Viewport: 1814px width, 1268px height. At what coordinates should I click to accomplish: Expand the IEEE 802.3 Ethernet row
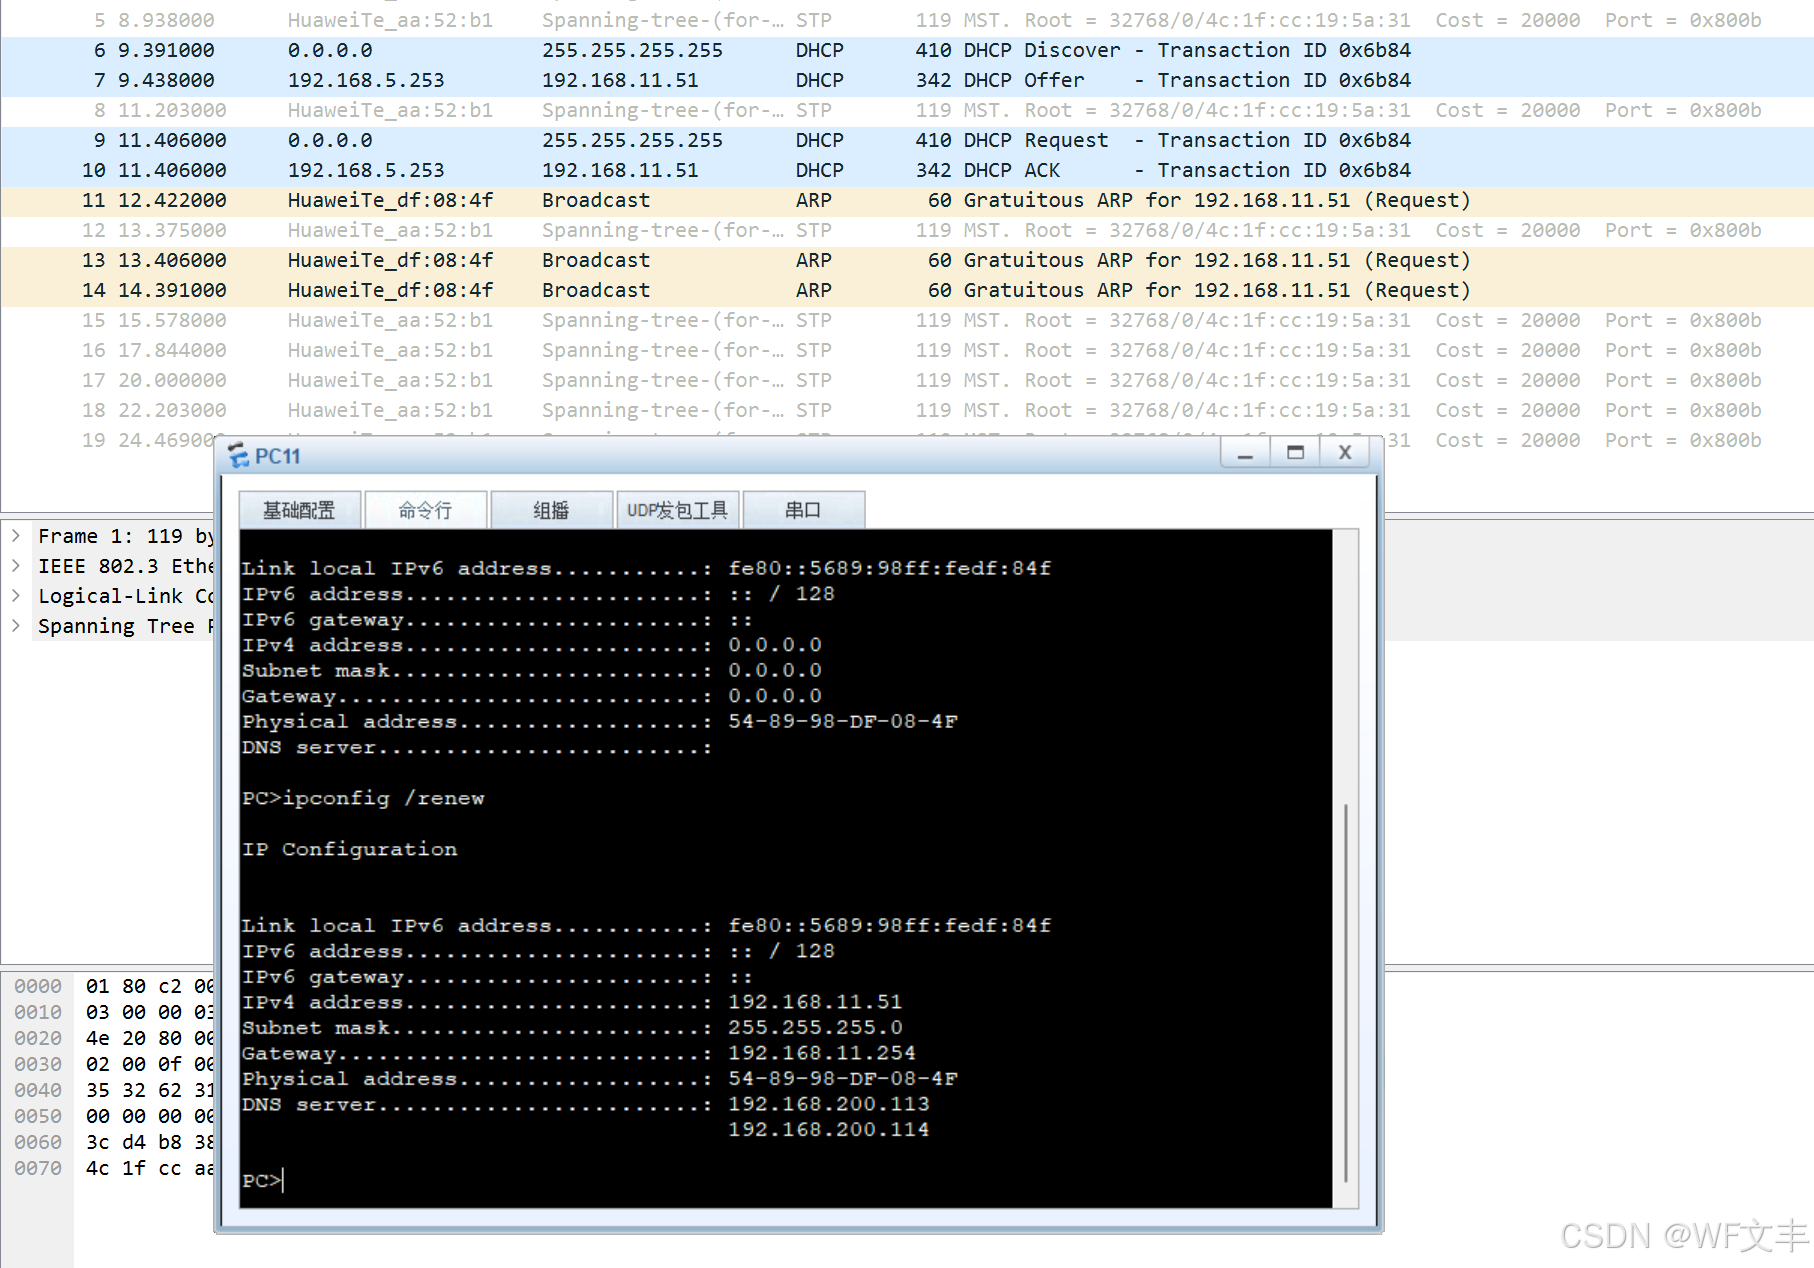[x=16, y=566]
